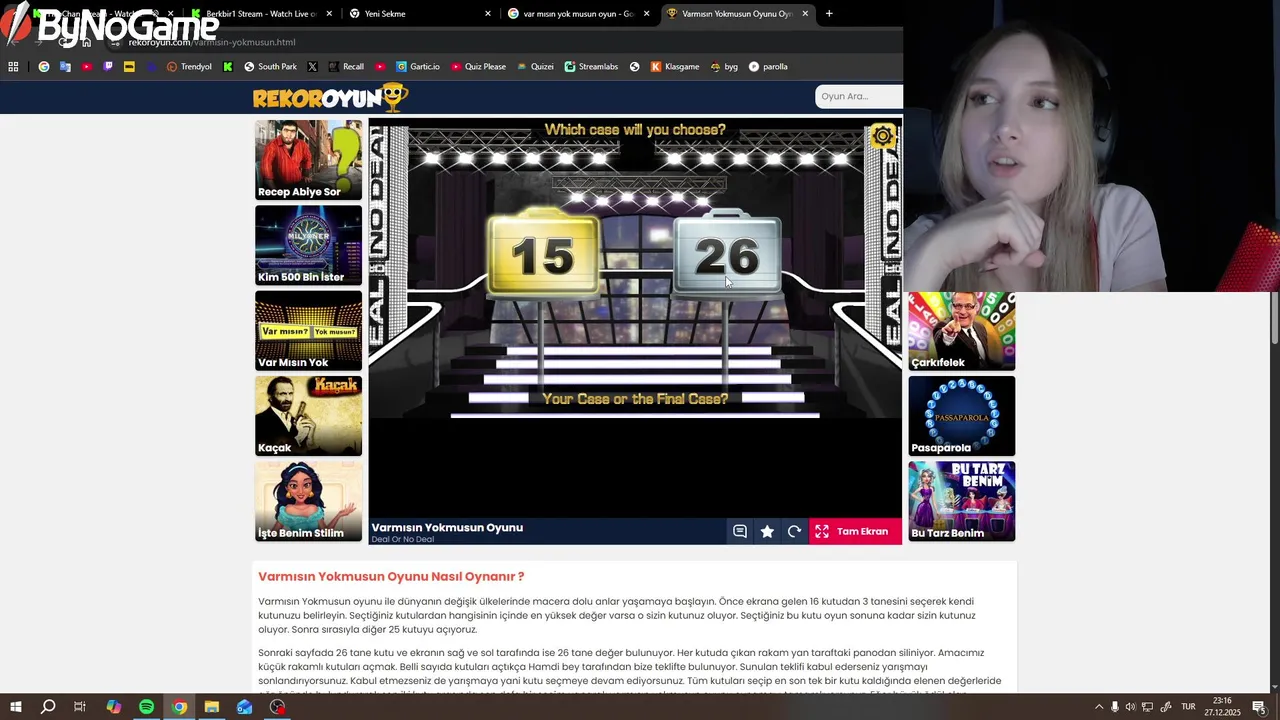Open the volume control in system tray
Screen dimensions: 1280x720
(x=1131, y=707)
